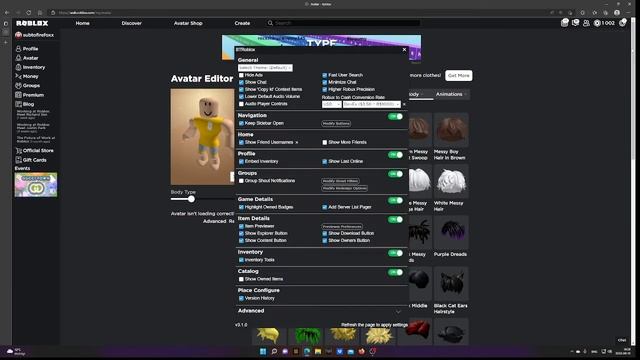Check Show Owned Items in Catalog

pyautogui.click(x=241, y=279)
